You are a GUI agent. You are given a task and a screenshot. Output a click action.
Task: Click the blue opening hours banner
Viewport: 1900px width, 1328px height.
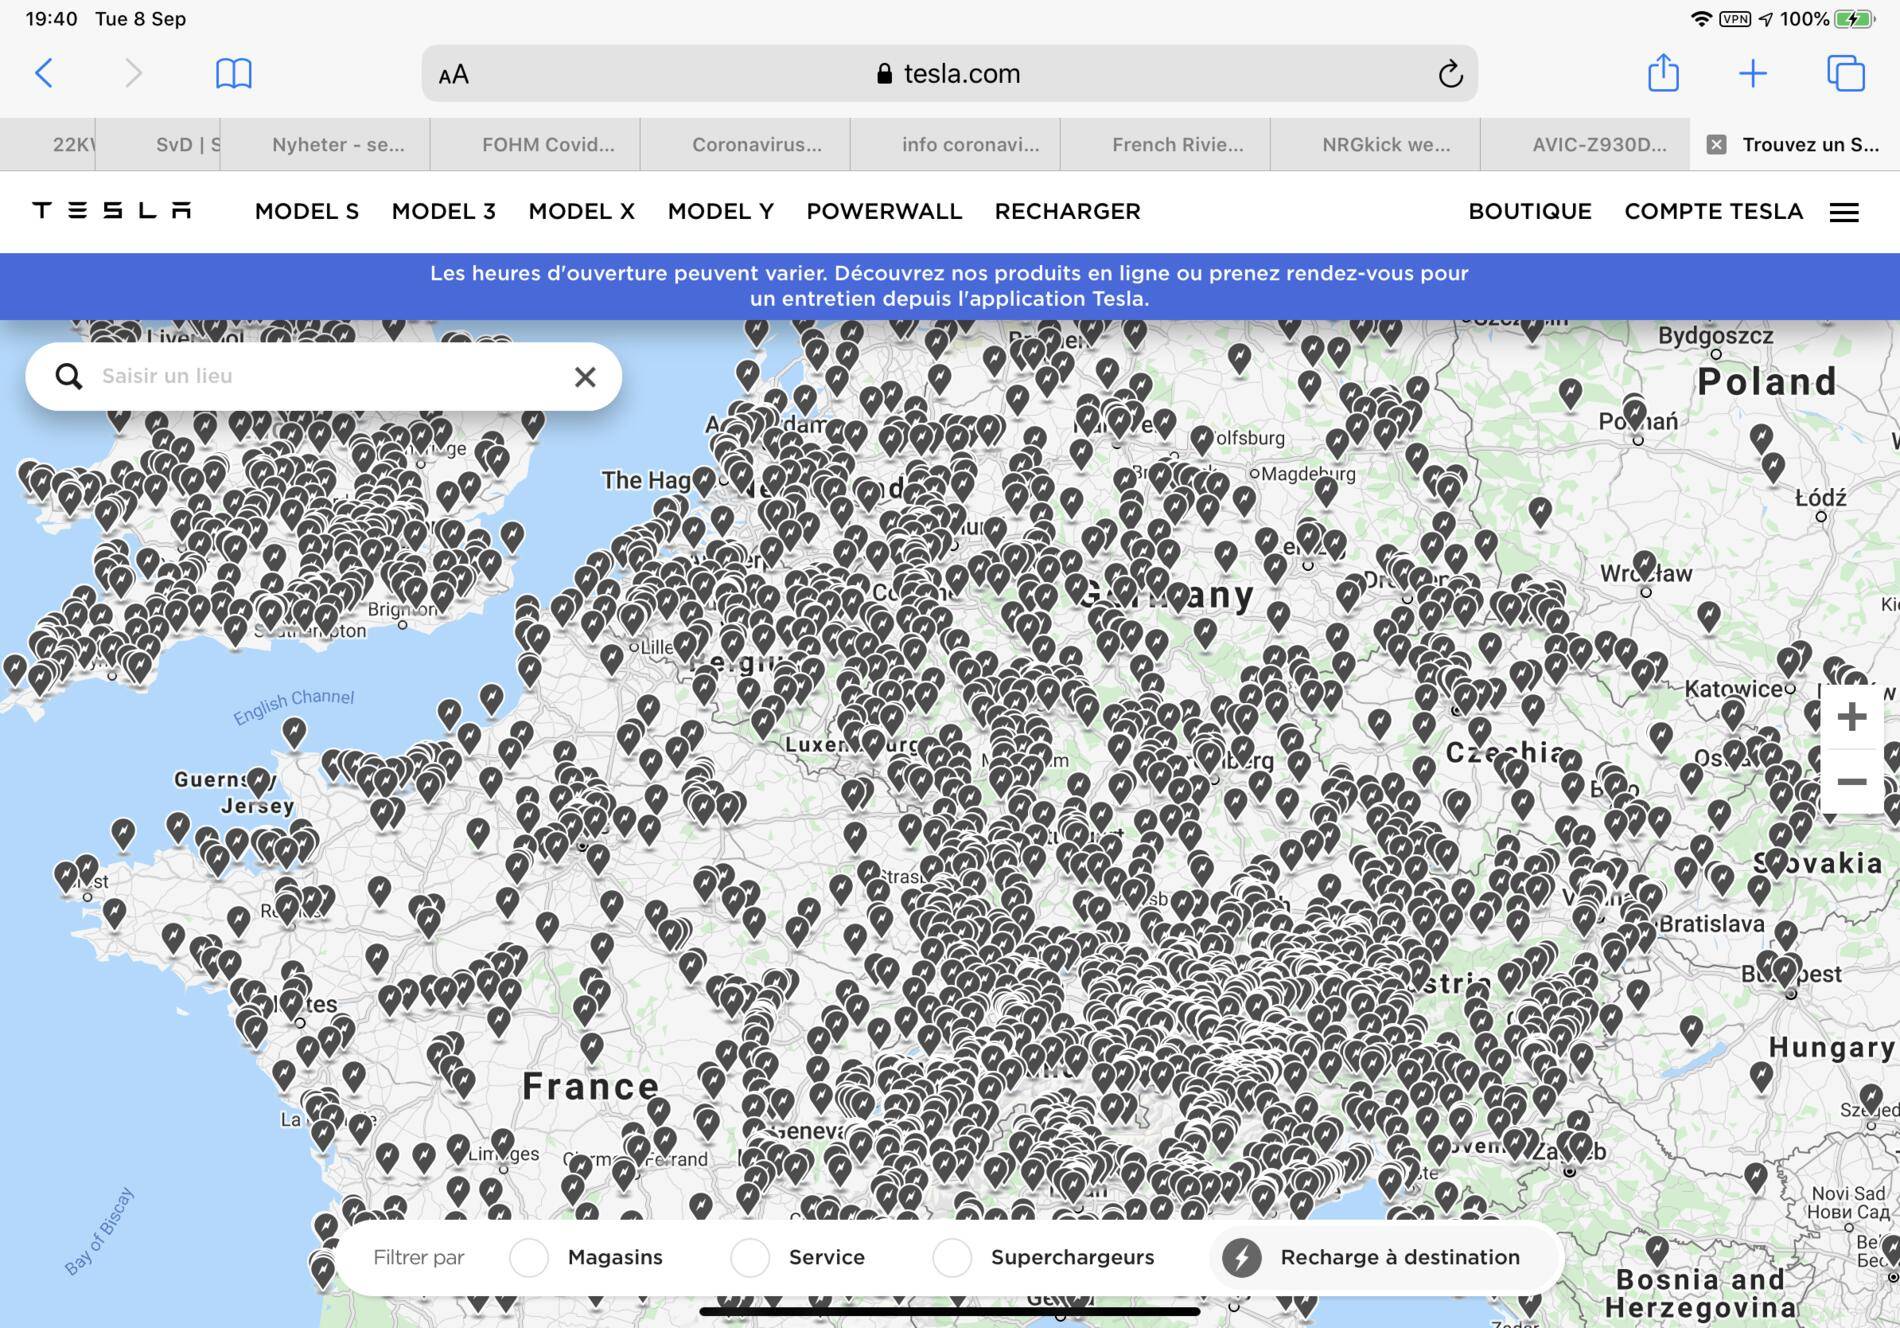(950, 286)
